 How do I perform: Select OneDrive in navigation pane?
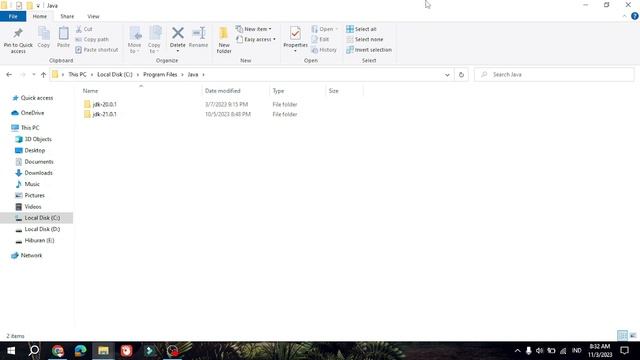[x=28, y=113]
